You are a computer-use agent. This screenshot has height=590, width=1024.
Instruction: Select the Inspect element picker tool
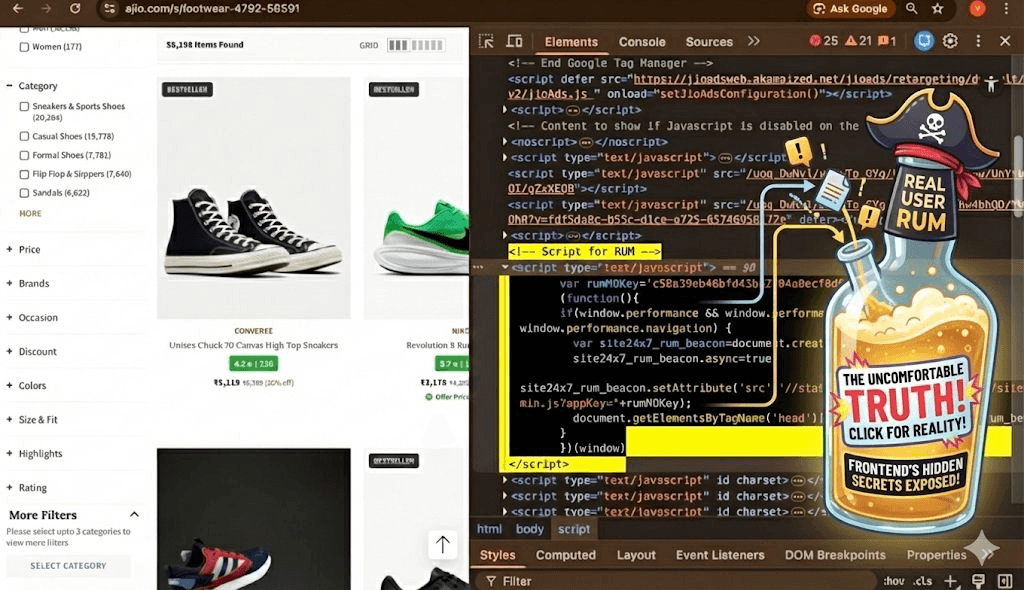[485, 41]
